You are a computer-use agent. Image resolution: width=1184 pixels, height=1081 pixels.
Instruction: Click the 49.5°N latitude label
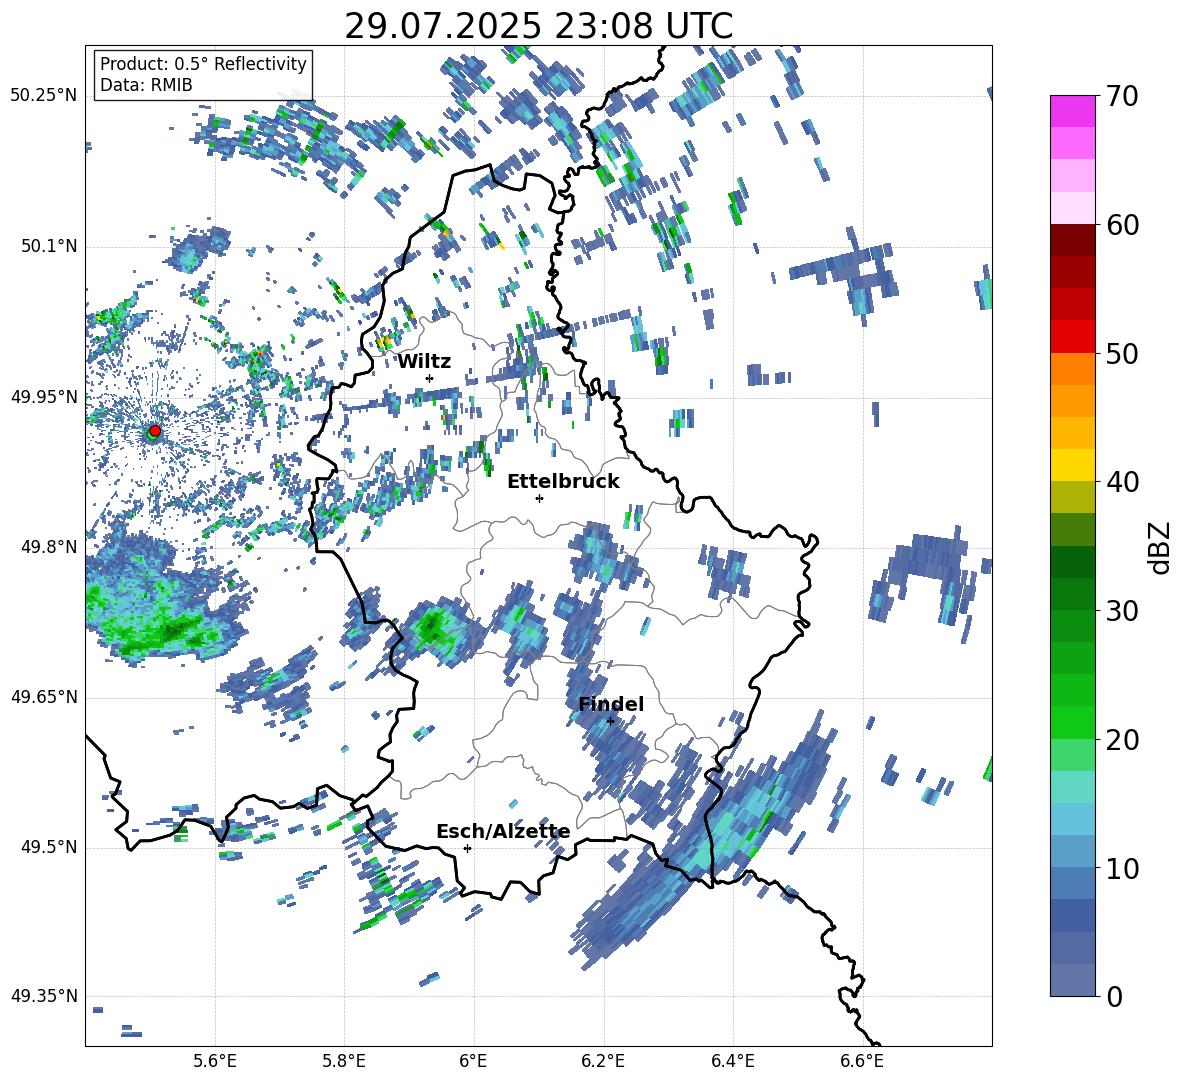[50, 847]
